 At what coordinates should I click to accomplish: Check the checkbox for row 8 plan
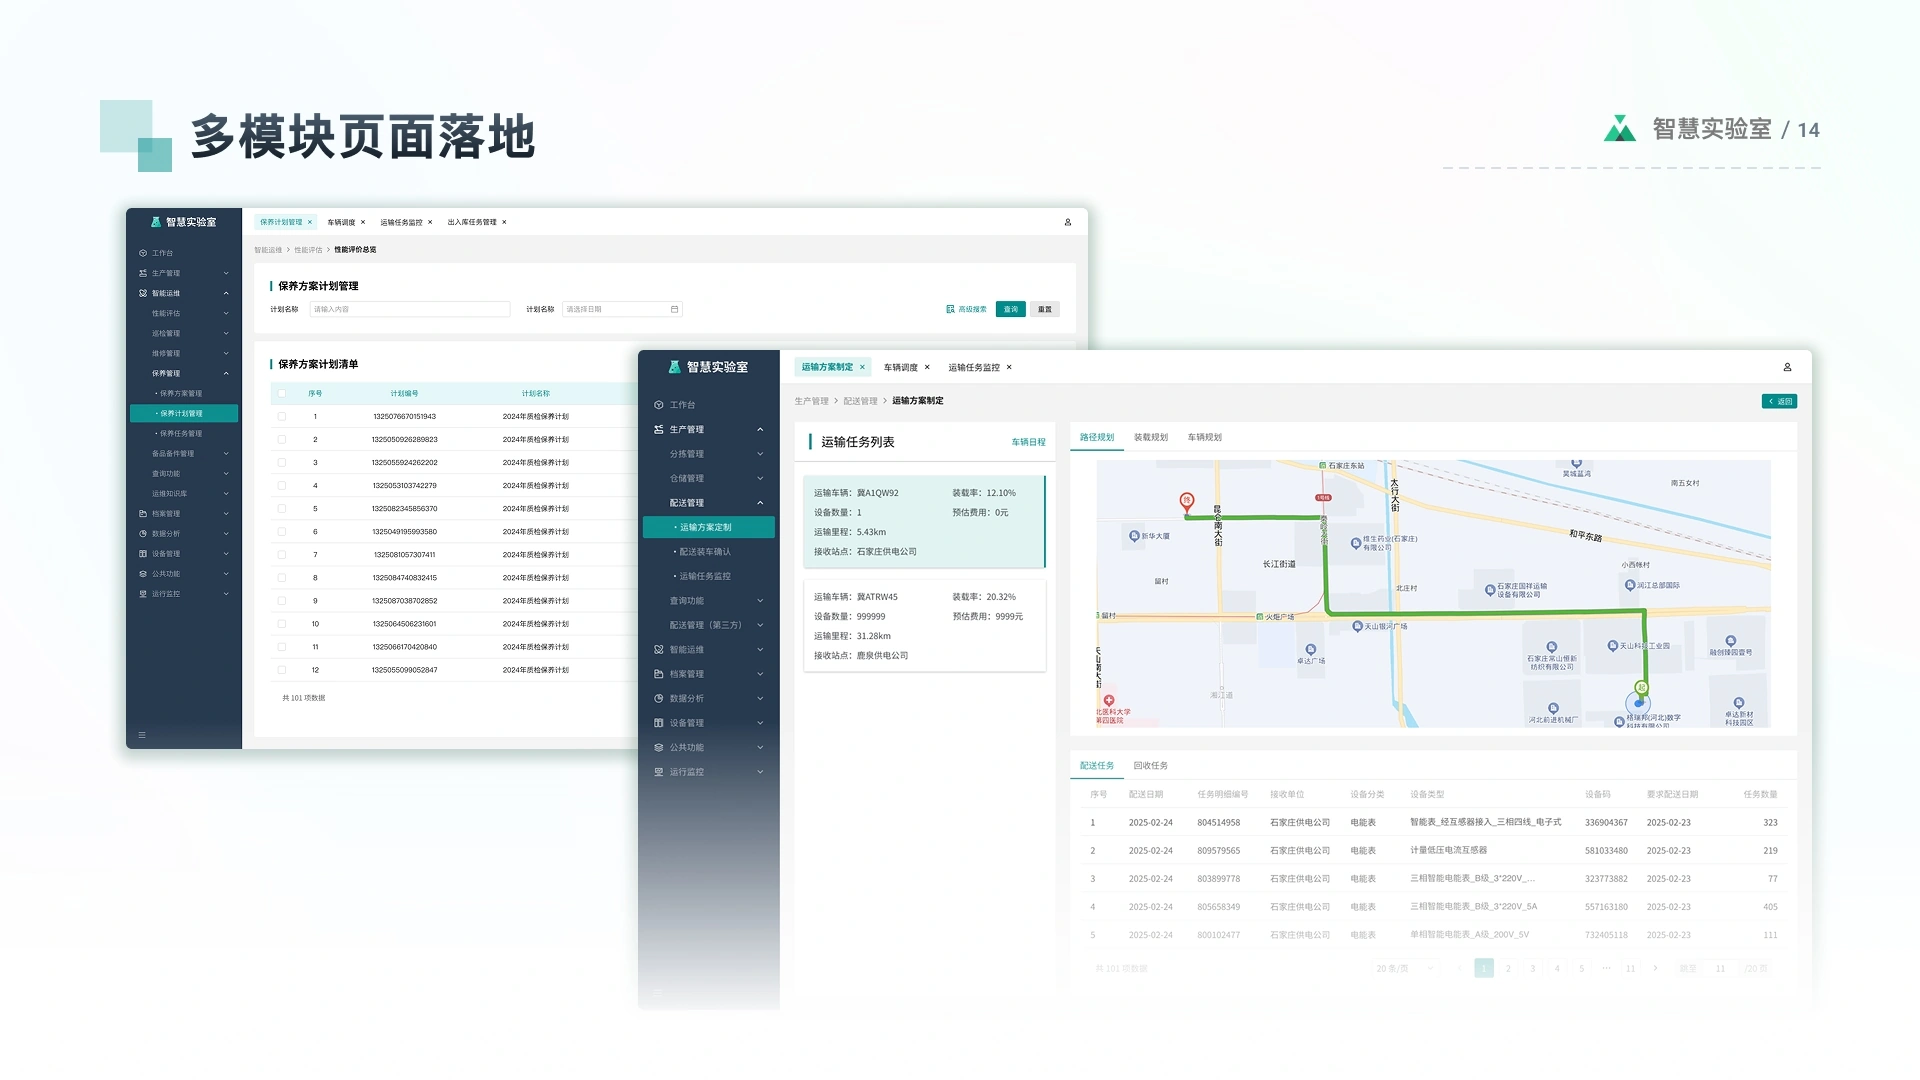282,578
